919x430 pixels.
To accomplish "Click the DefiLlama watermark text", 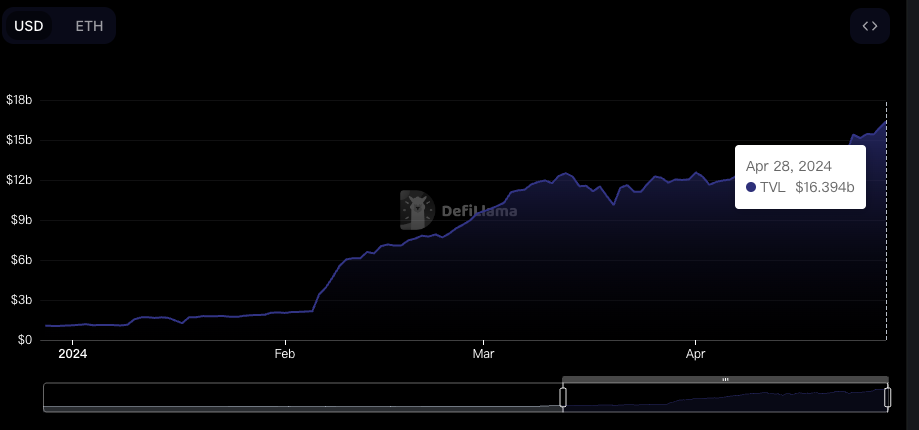I will coord(479,211).
